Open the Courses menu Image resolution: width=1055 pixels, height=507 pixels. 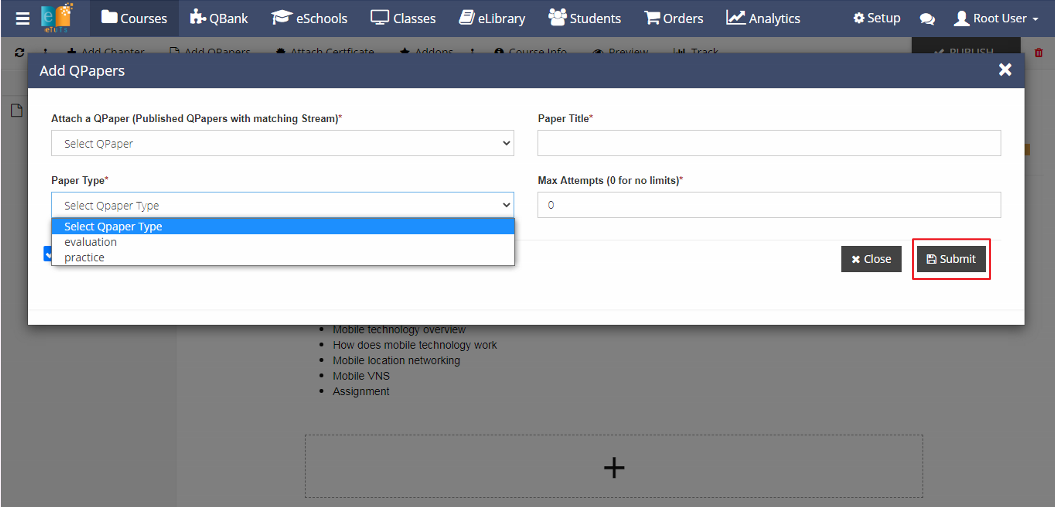point(134,18)
